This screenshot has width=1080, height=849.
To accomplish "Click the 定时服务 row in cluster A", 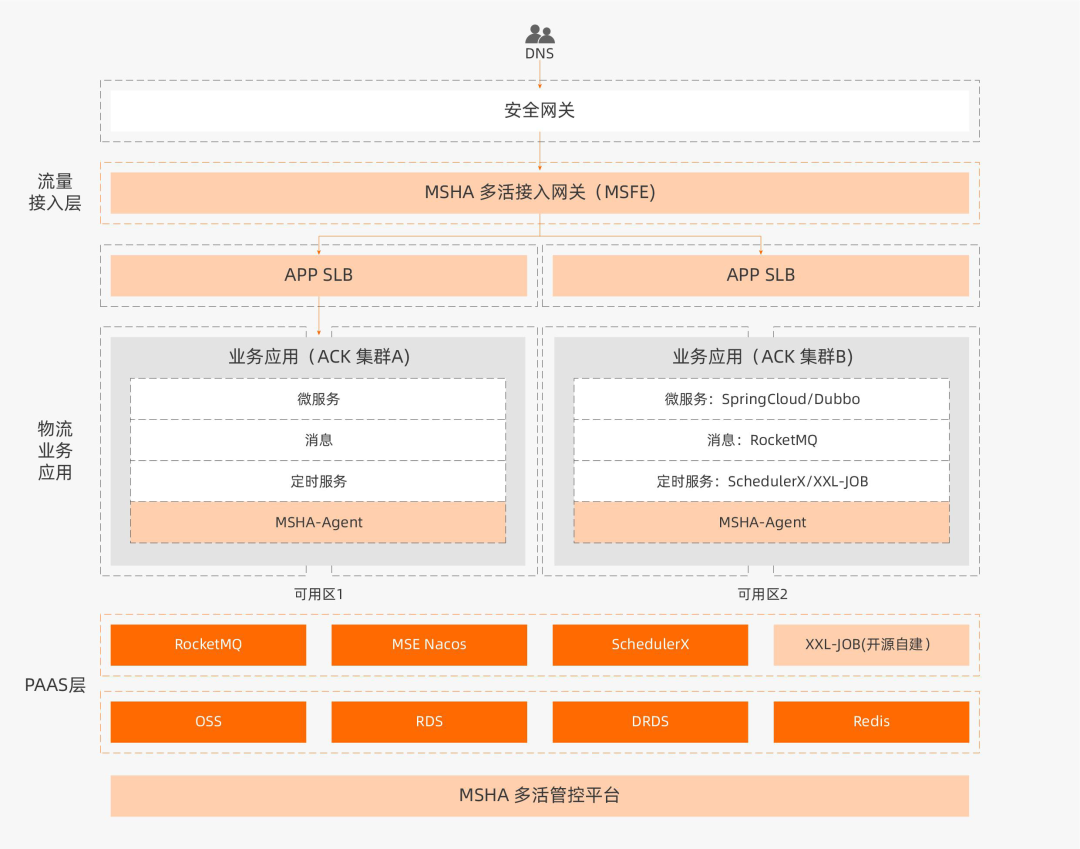I will click(318, 481).
